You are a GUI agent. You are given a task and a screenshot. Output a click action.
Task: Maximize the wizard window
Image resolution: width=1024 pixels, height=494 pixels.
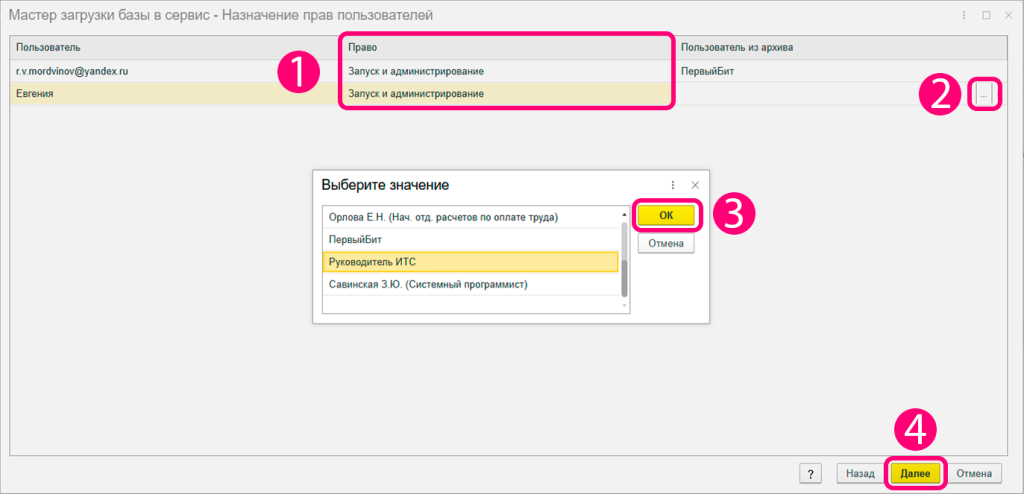click(986, 14)
